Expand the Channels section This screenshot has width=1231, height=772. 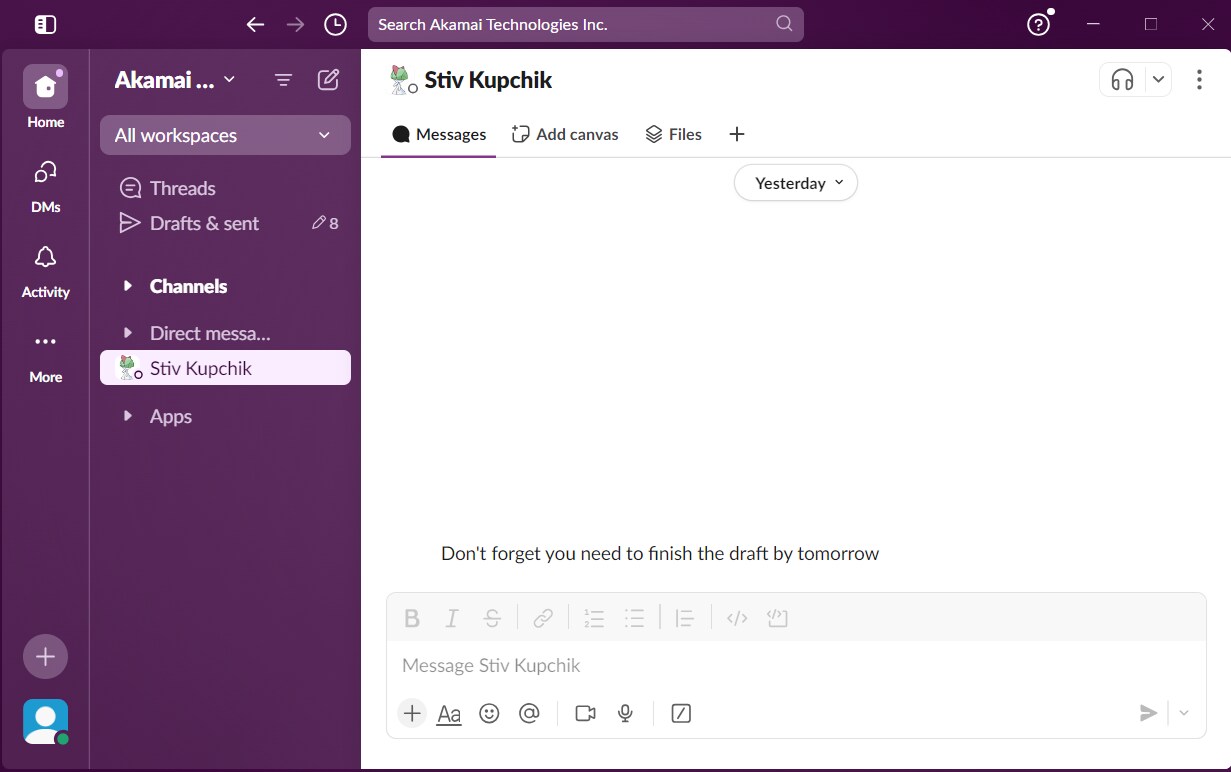tap(128, 286)
